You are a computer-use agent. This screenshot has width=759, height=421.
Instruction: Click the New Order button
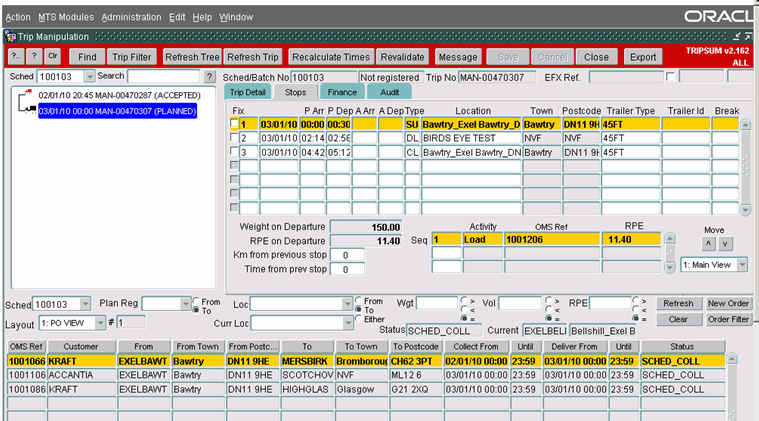coord(728,303)
